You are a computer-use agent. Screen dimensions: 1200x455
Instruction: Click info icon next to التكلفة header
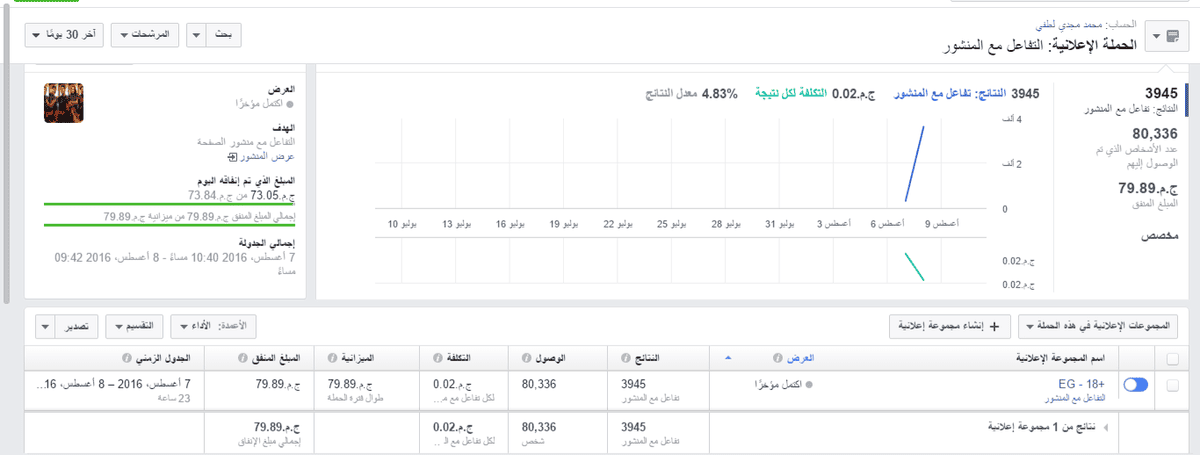click(438, 359)
